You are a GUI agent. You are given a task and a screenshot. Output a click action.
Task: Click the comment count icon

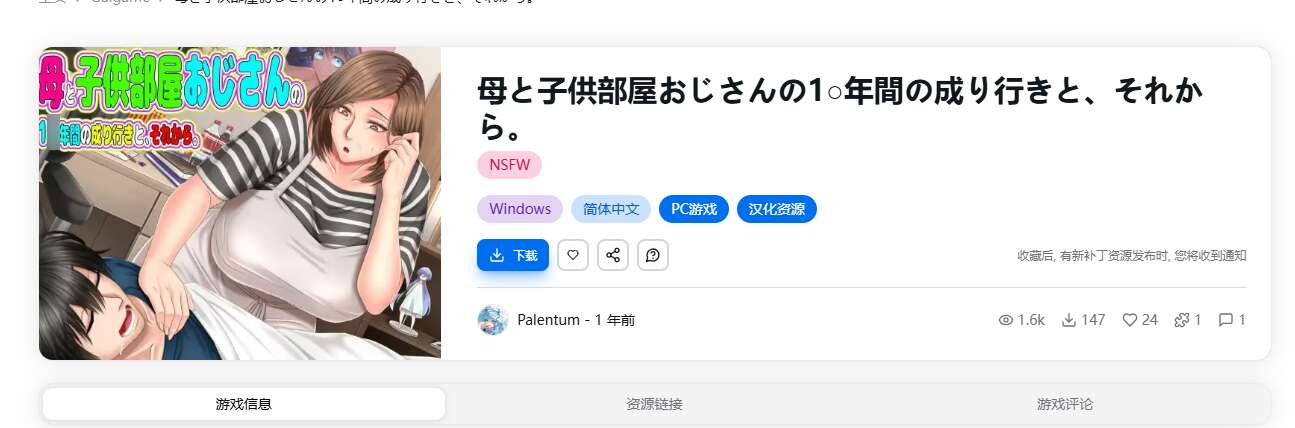1225,320
